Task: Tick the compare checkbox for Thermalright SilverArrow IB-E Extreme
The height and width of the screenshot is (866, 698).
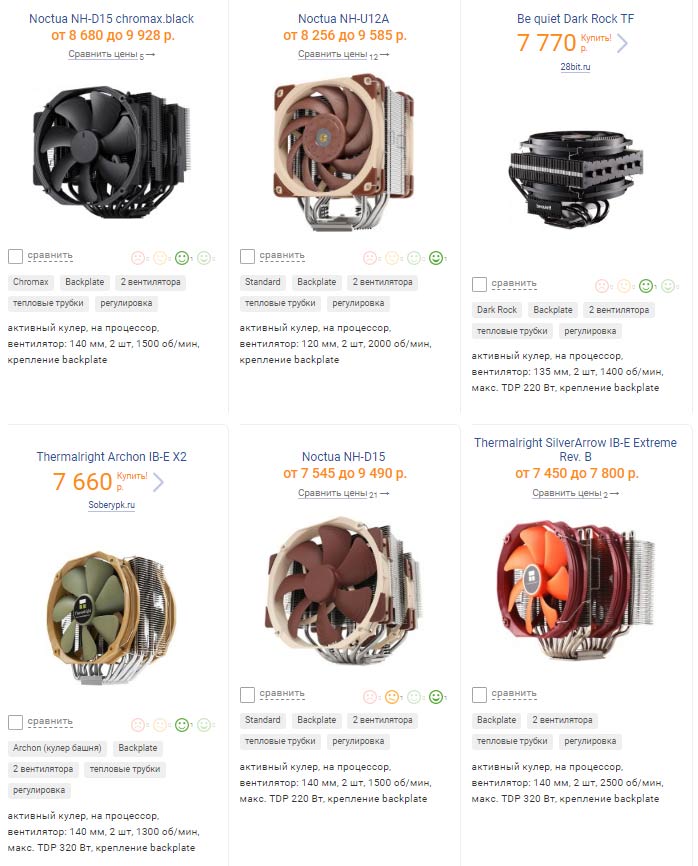Action: click(x=479, y=695)
